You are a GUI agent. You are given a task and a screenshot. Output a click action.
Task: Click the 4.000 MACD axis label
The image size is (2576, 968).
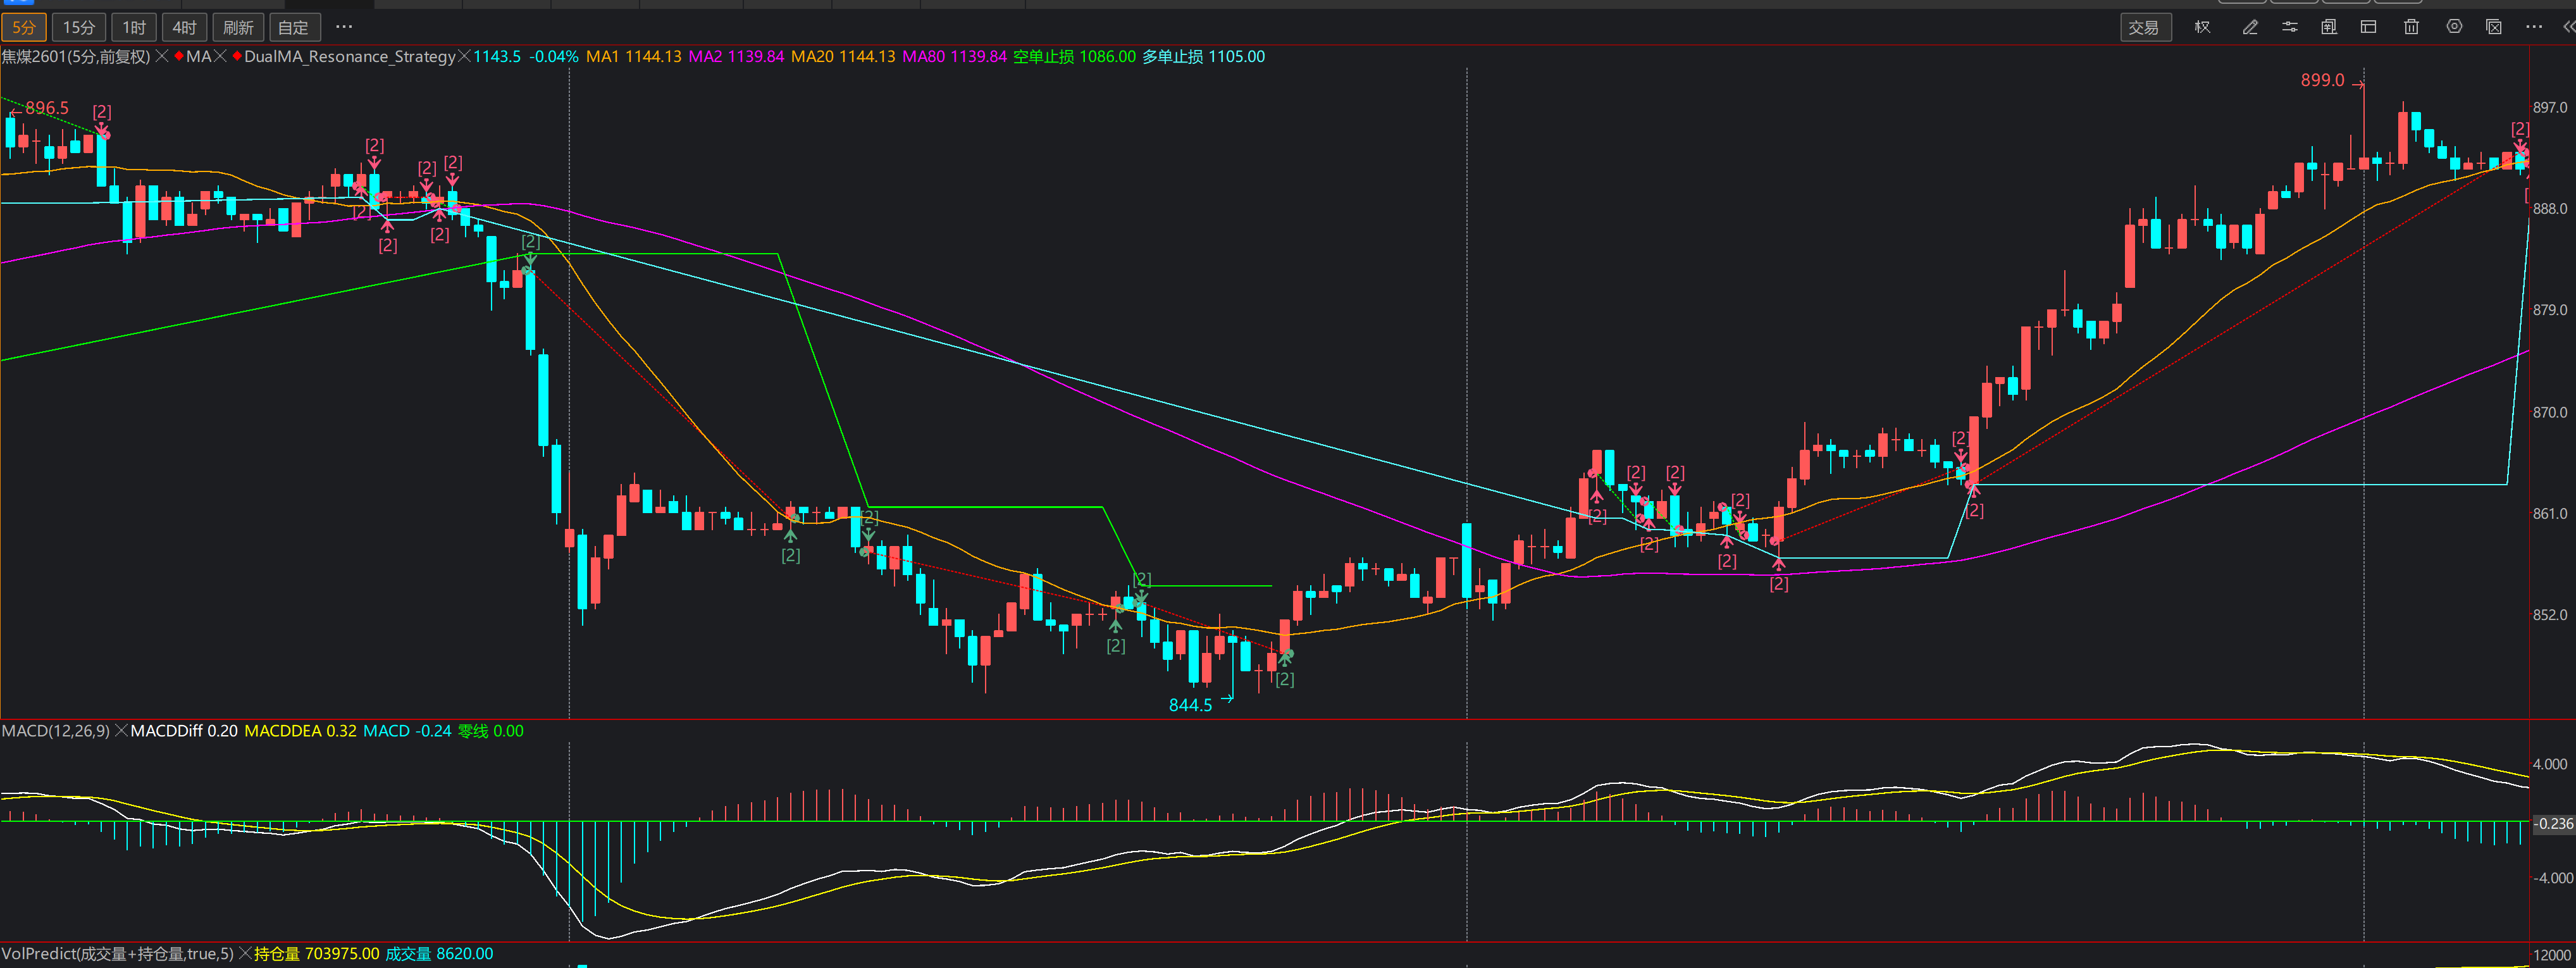coord(2550,764)
